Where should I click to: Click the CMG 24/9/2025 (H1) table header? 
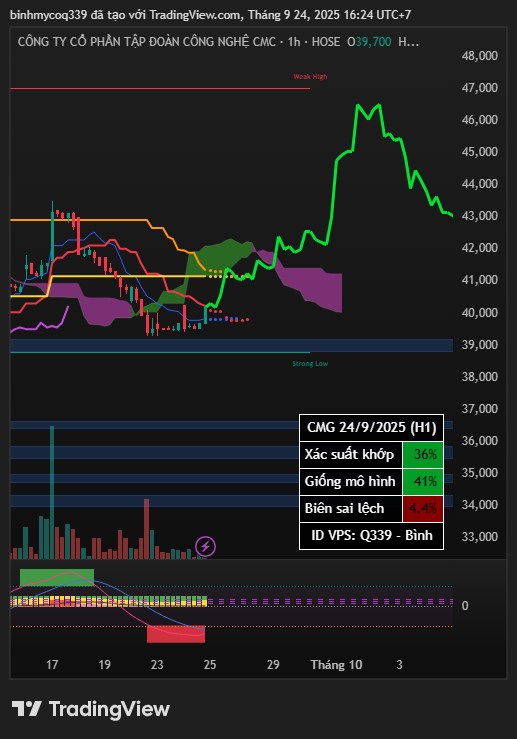(x=371, y=427)
